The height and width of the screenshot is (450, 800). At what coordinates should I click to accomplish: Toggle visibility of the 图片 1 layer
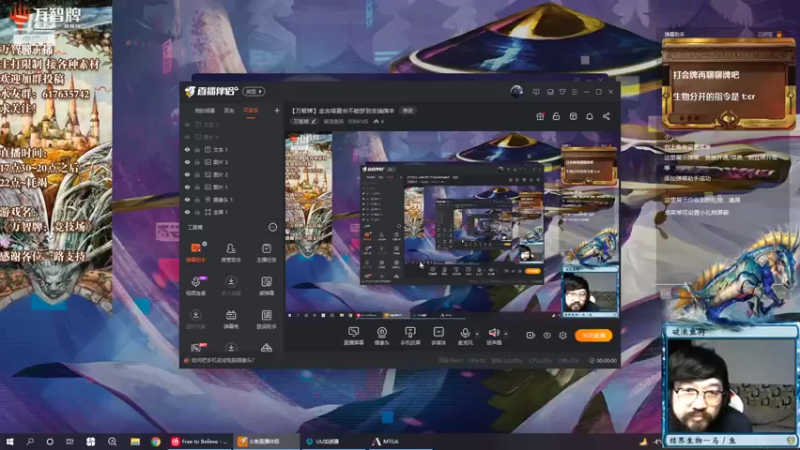click(187, 187)
